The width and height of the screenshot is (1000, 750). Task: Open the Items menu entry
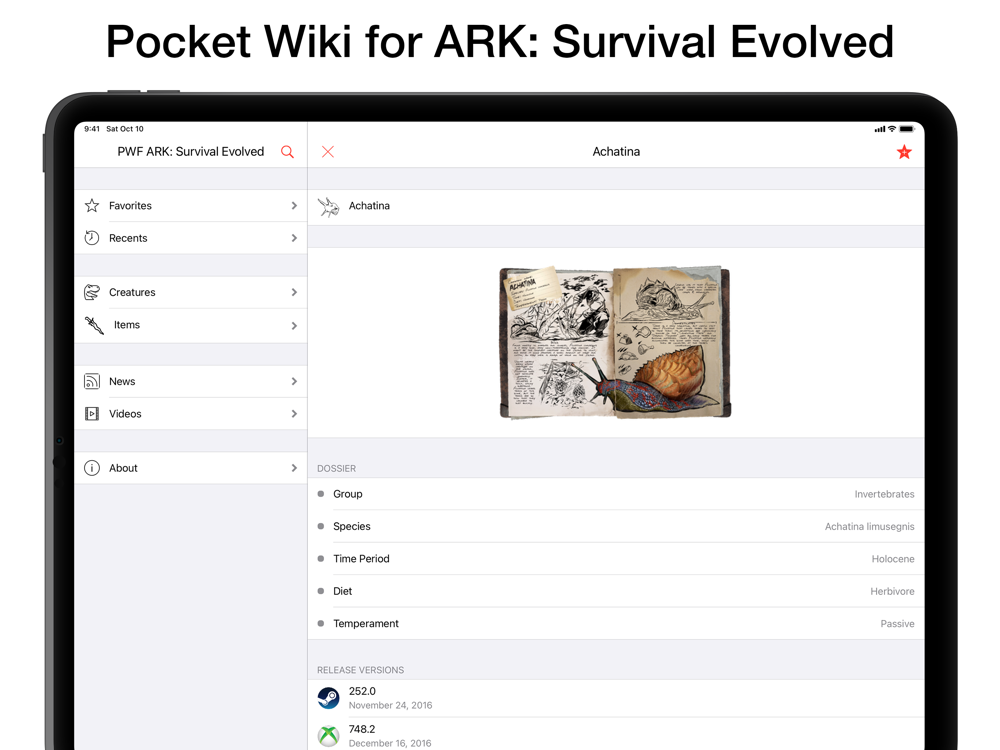pyautogui.click(x=191, y=326)
